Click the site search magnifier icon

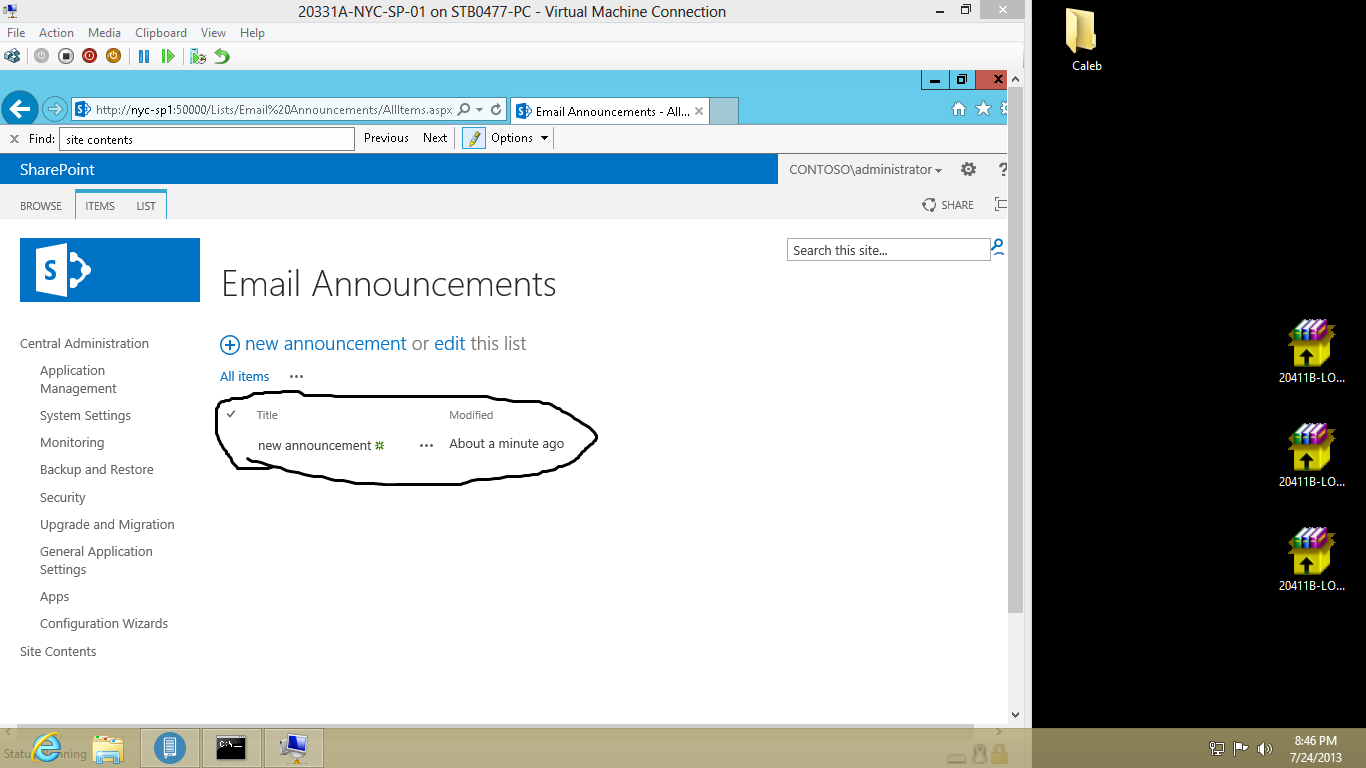[997, 247]
